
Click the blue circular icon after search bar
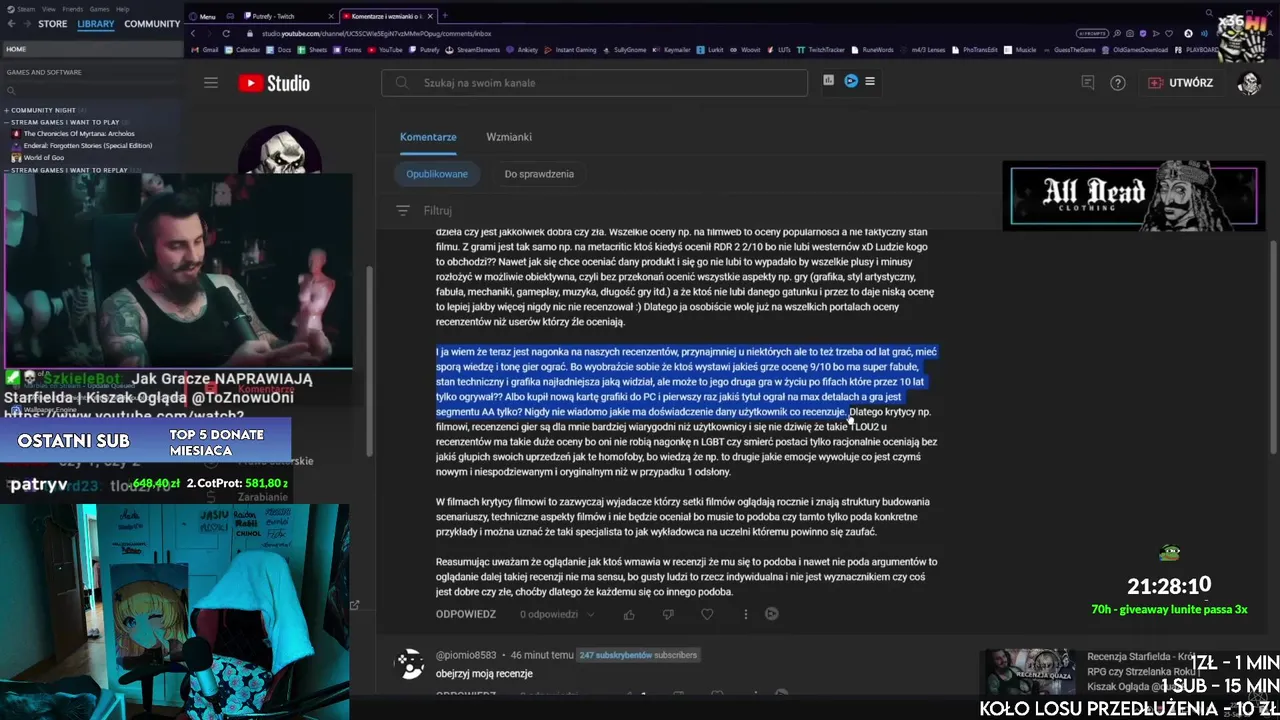(851, 81)
